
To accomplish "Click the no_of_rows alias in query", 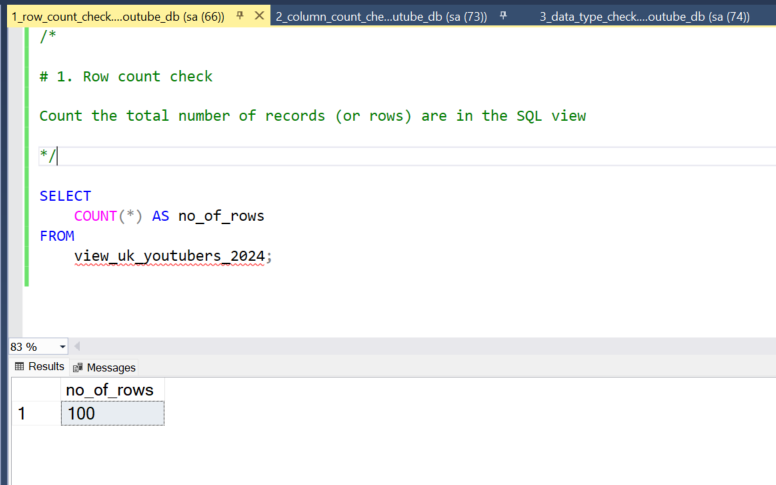I will point(220,216).
